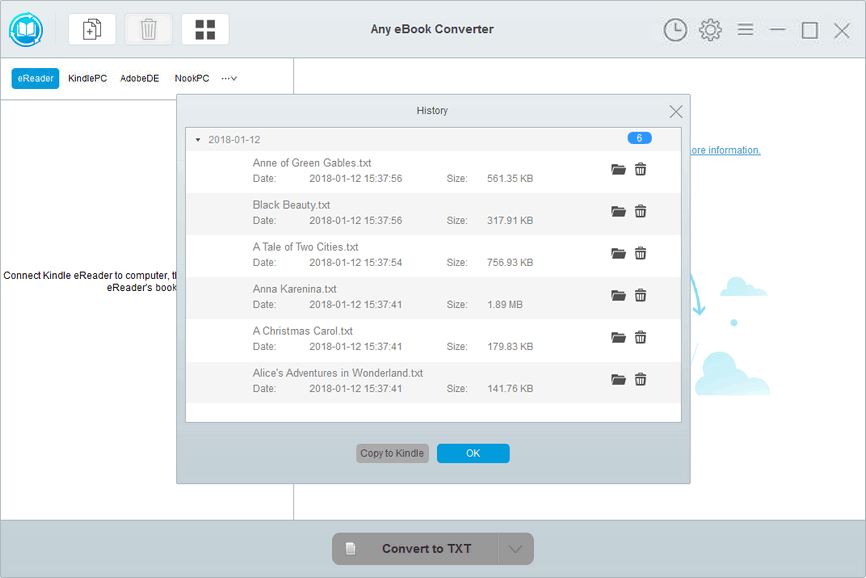
Task: Expand the more sources dropdown after NookPC
Action: (229, 78)
